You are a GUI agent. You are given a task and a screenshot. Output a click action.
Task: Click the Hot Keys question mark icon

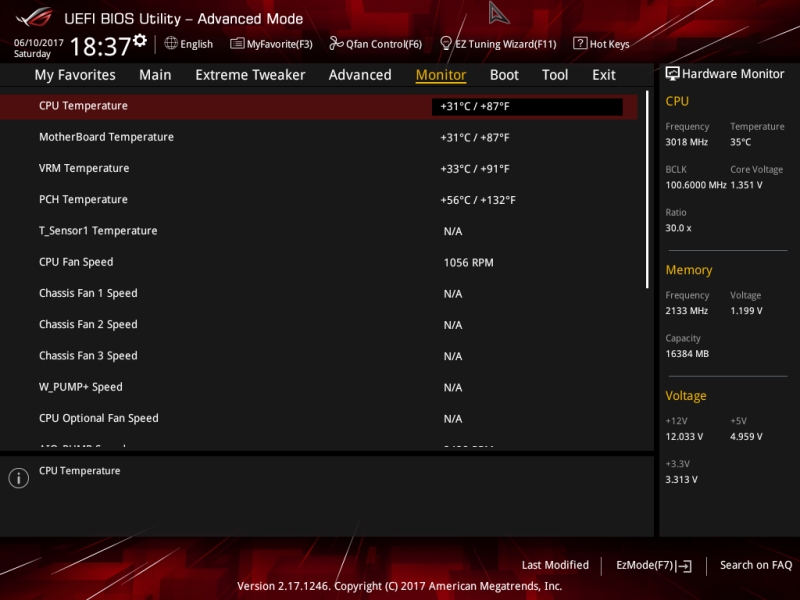click(580, 43)
